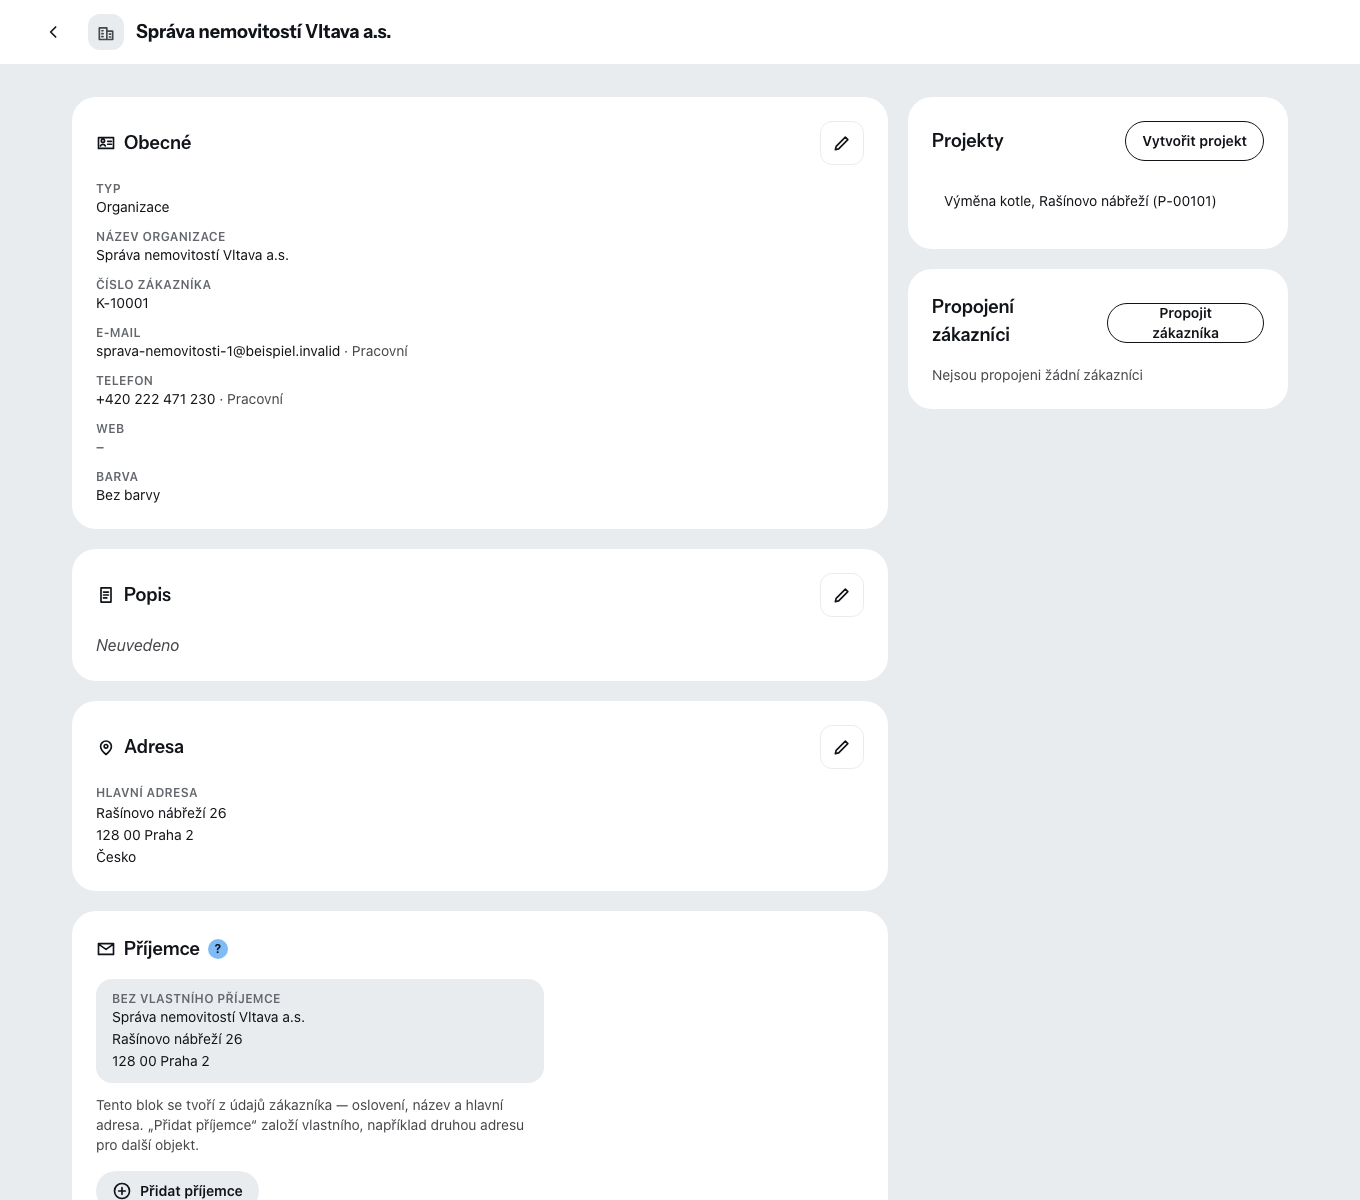Click the Vytvořit projekt button
The height and width of the screenshot is (1200, 1360).
[x=1194, y=141]
